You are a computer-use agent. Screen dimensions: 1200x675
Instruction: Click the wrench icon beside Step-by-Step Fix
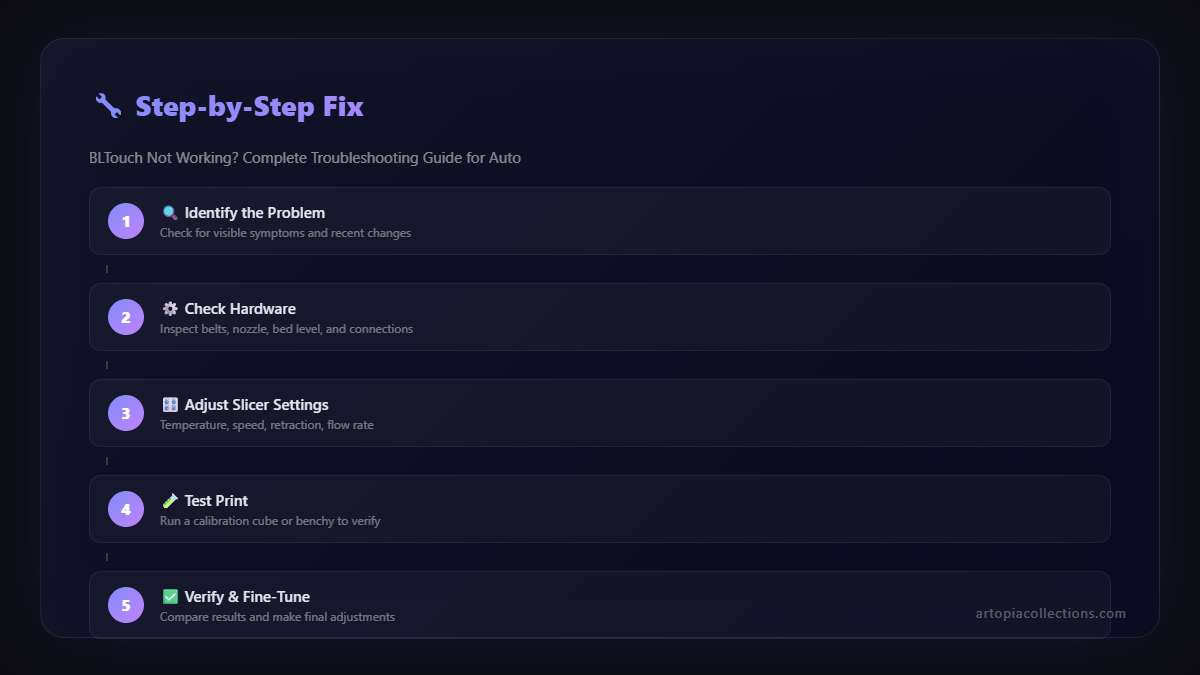point(108,106)
